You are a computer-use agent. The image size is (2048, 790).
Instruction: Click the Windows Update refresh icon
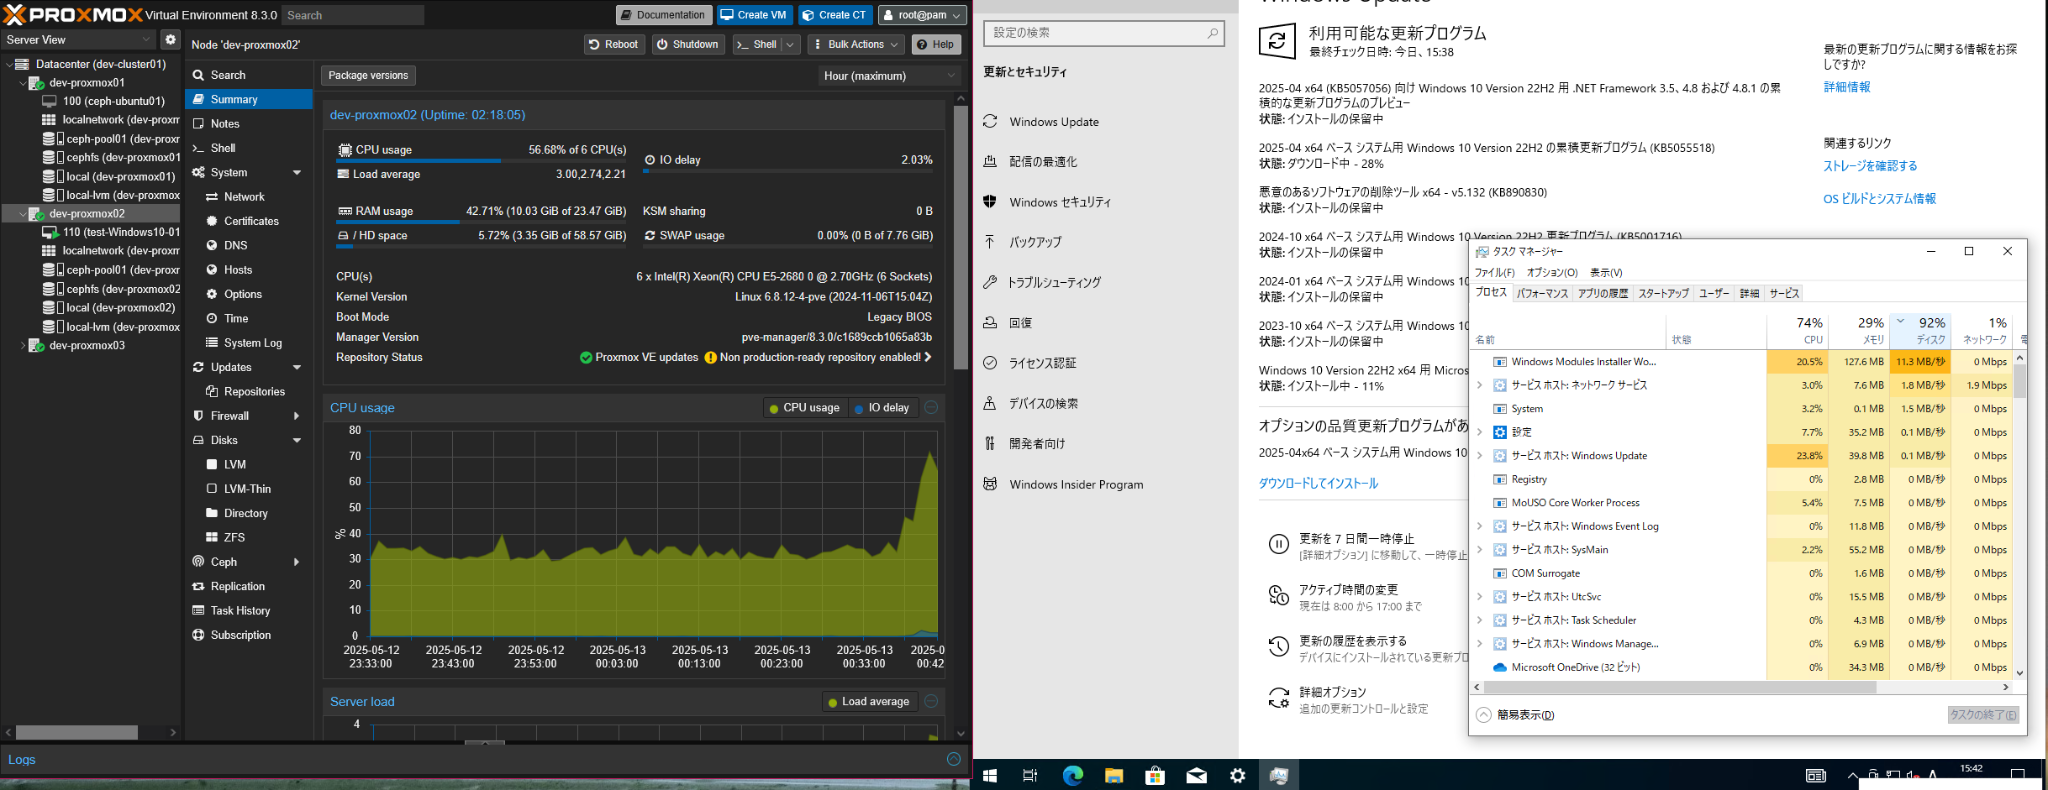tap(1276, 41)
